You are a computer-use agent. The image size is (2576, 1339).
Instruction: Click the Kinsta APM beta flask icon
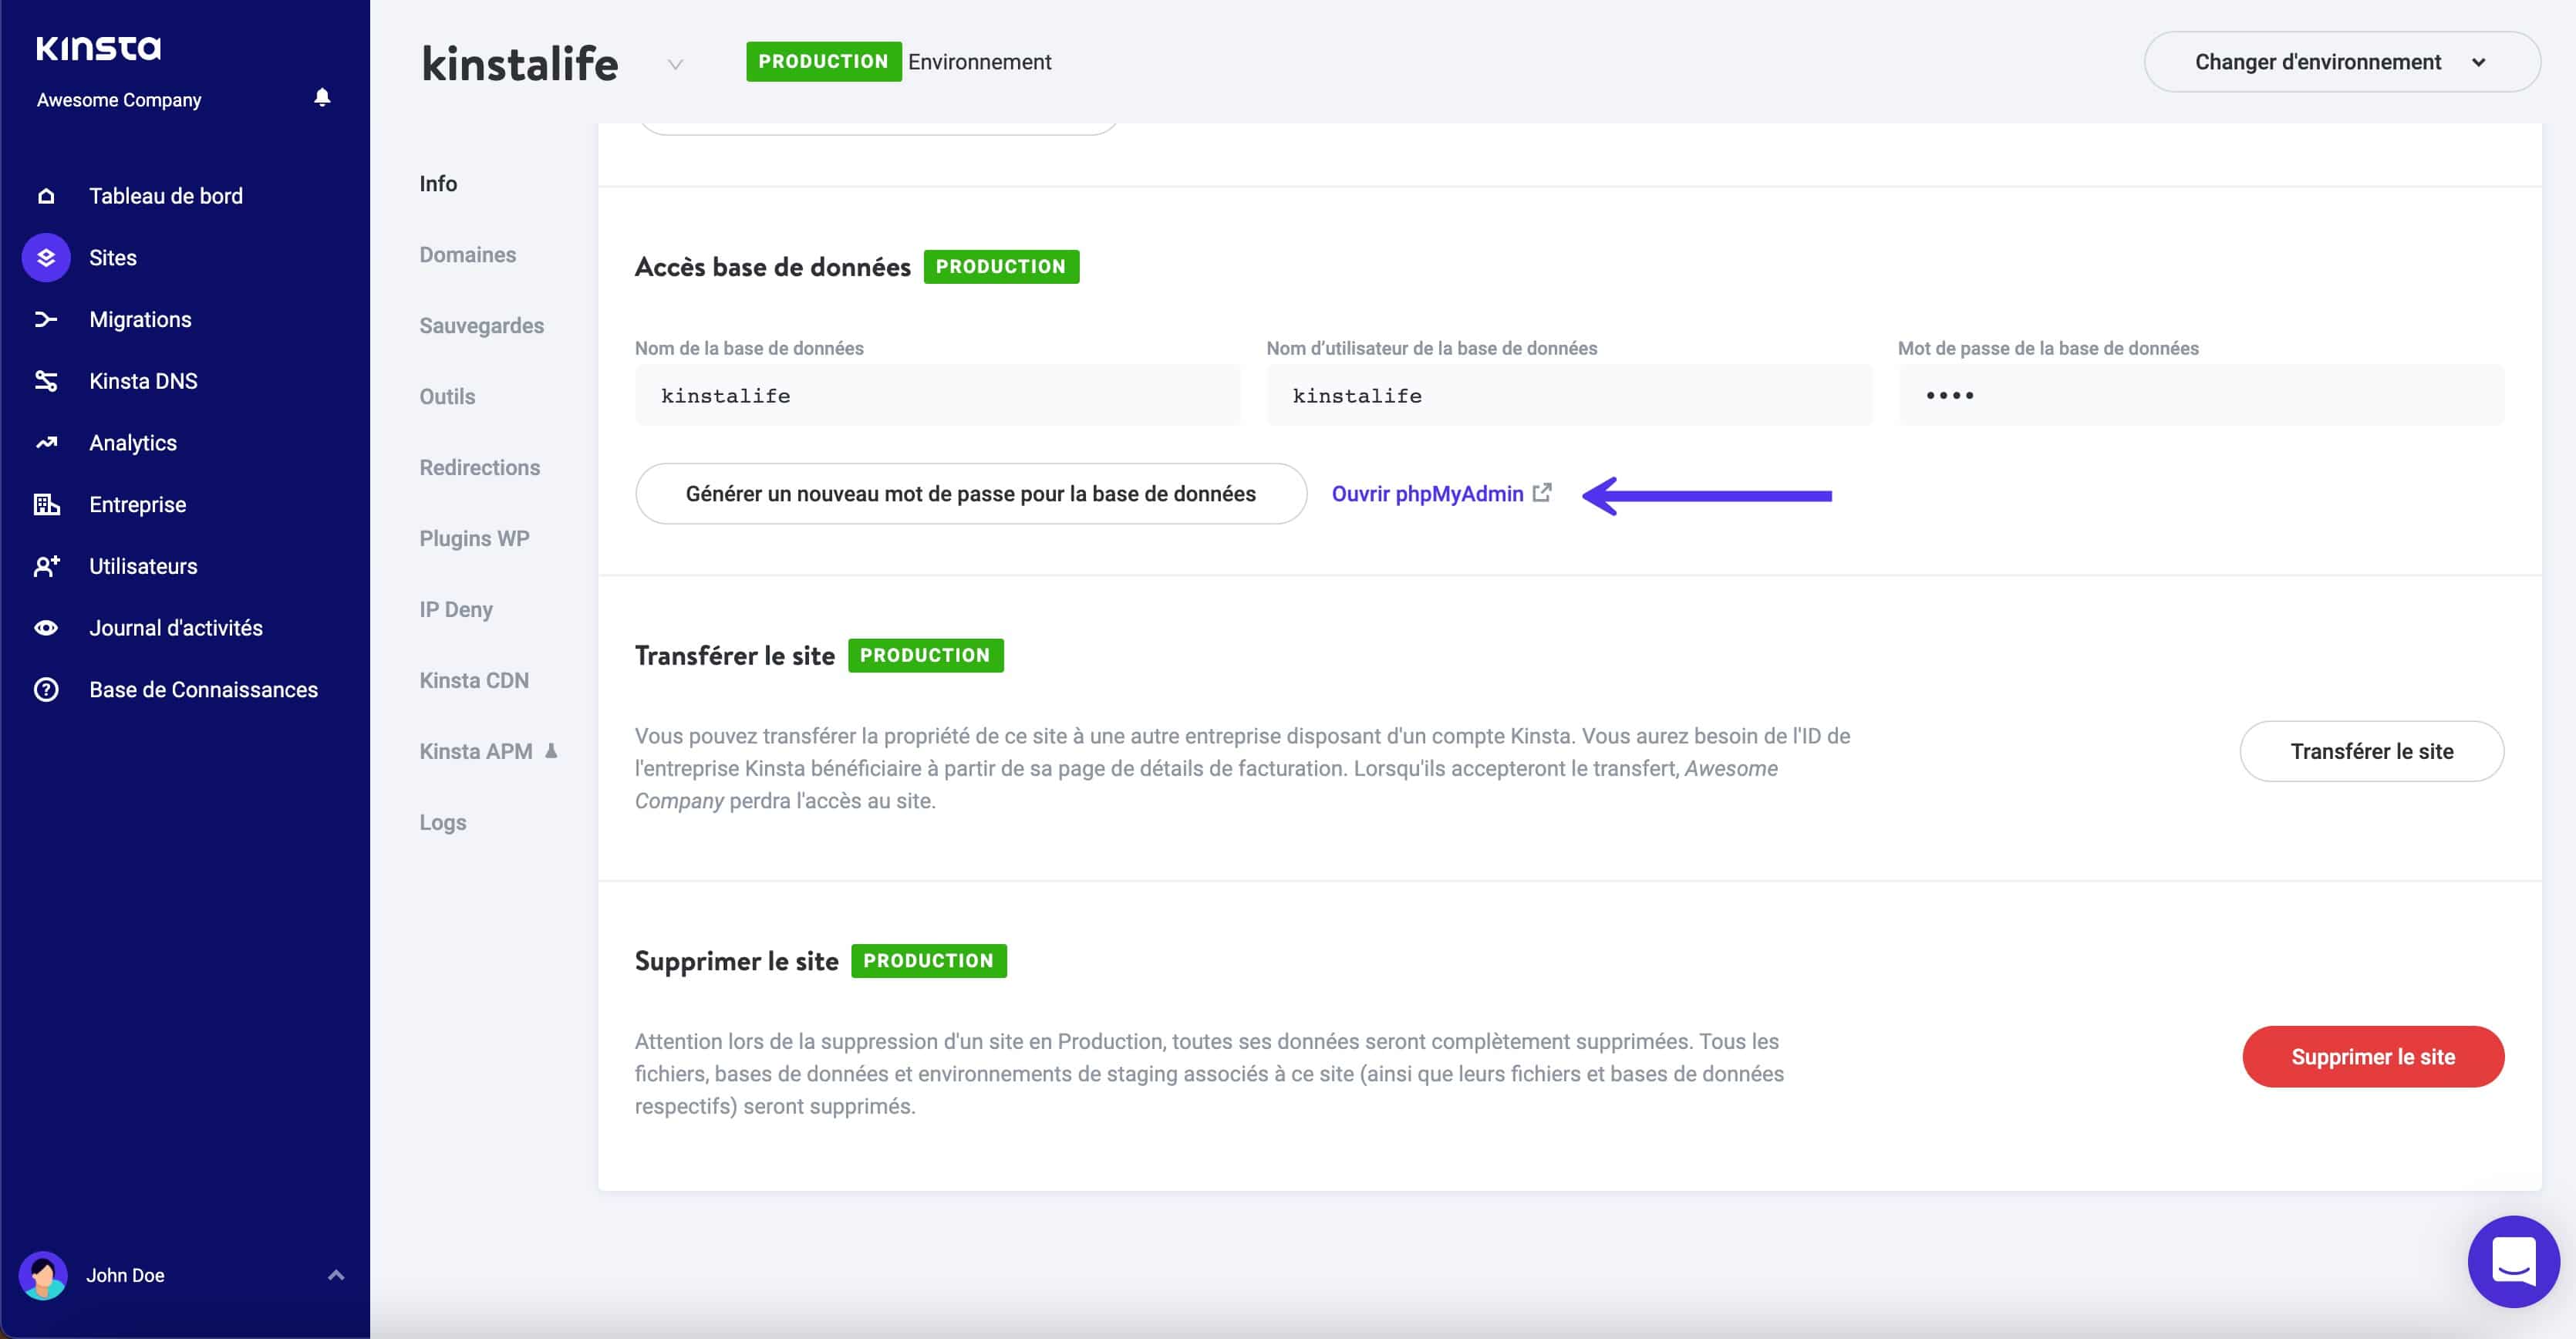(x=551, y=750)
